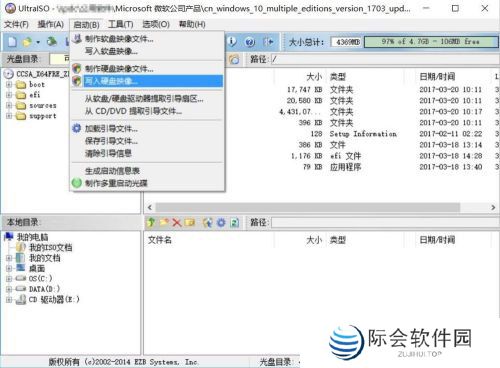Expand the sources folder node

point(9,106)
